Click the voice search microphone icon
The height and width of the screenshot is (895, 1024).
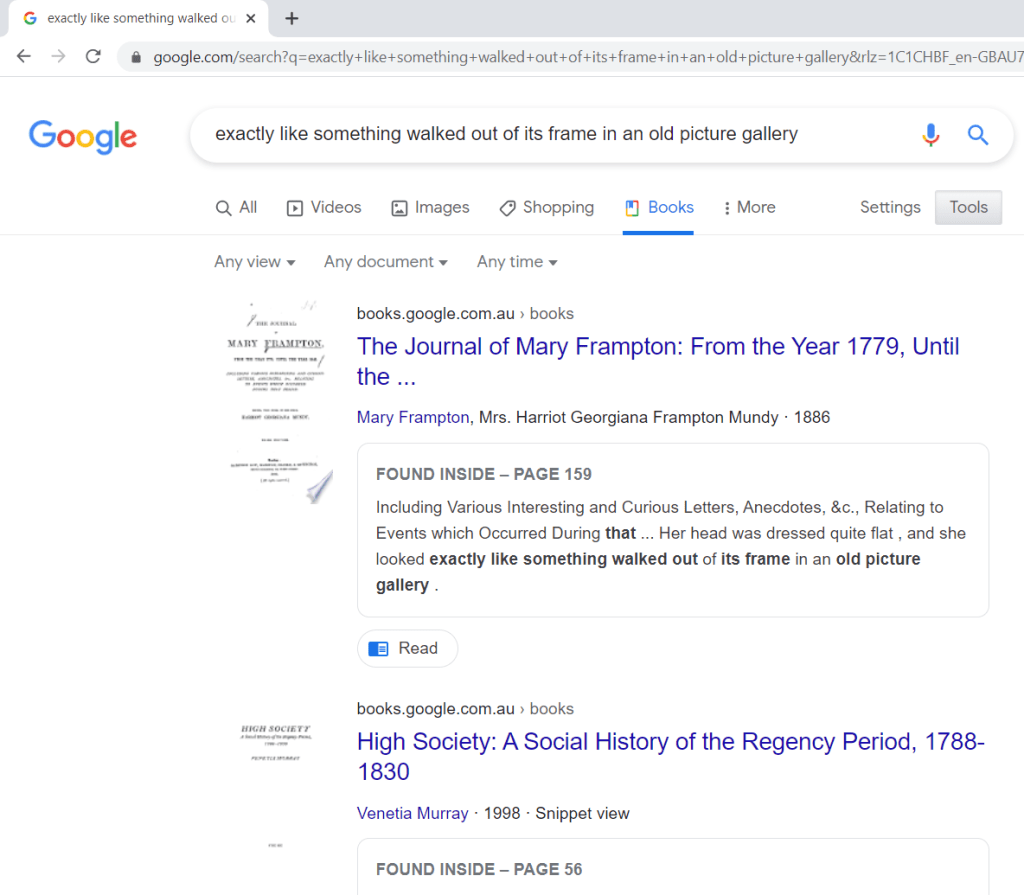pyautogui.click(x=930, y=135)
